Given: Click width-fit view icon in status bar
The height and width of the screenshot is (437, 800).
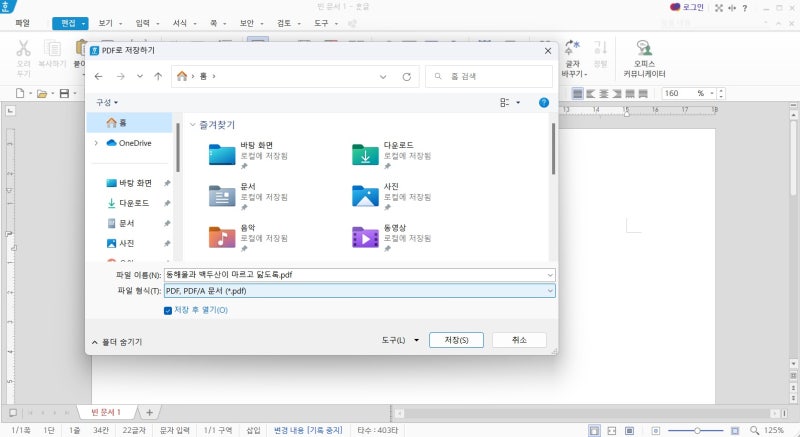Looking at the screenshot, I should (x=612, y=431).
